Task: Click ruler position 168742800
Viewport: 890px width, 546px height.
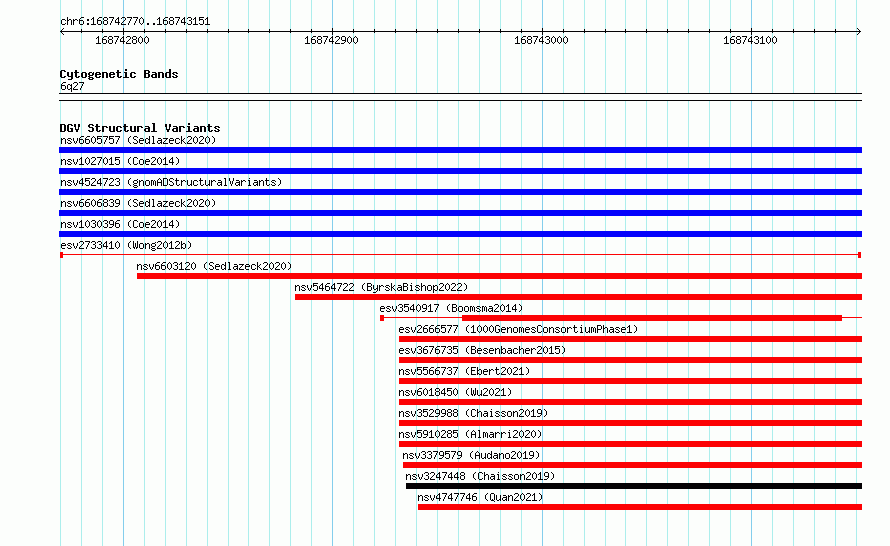Action: (x=123, y=40)
